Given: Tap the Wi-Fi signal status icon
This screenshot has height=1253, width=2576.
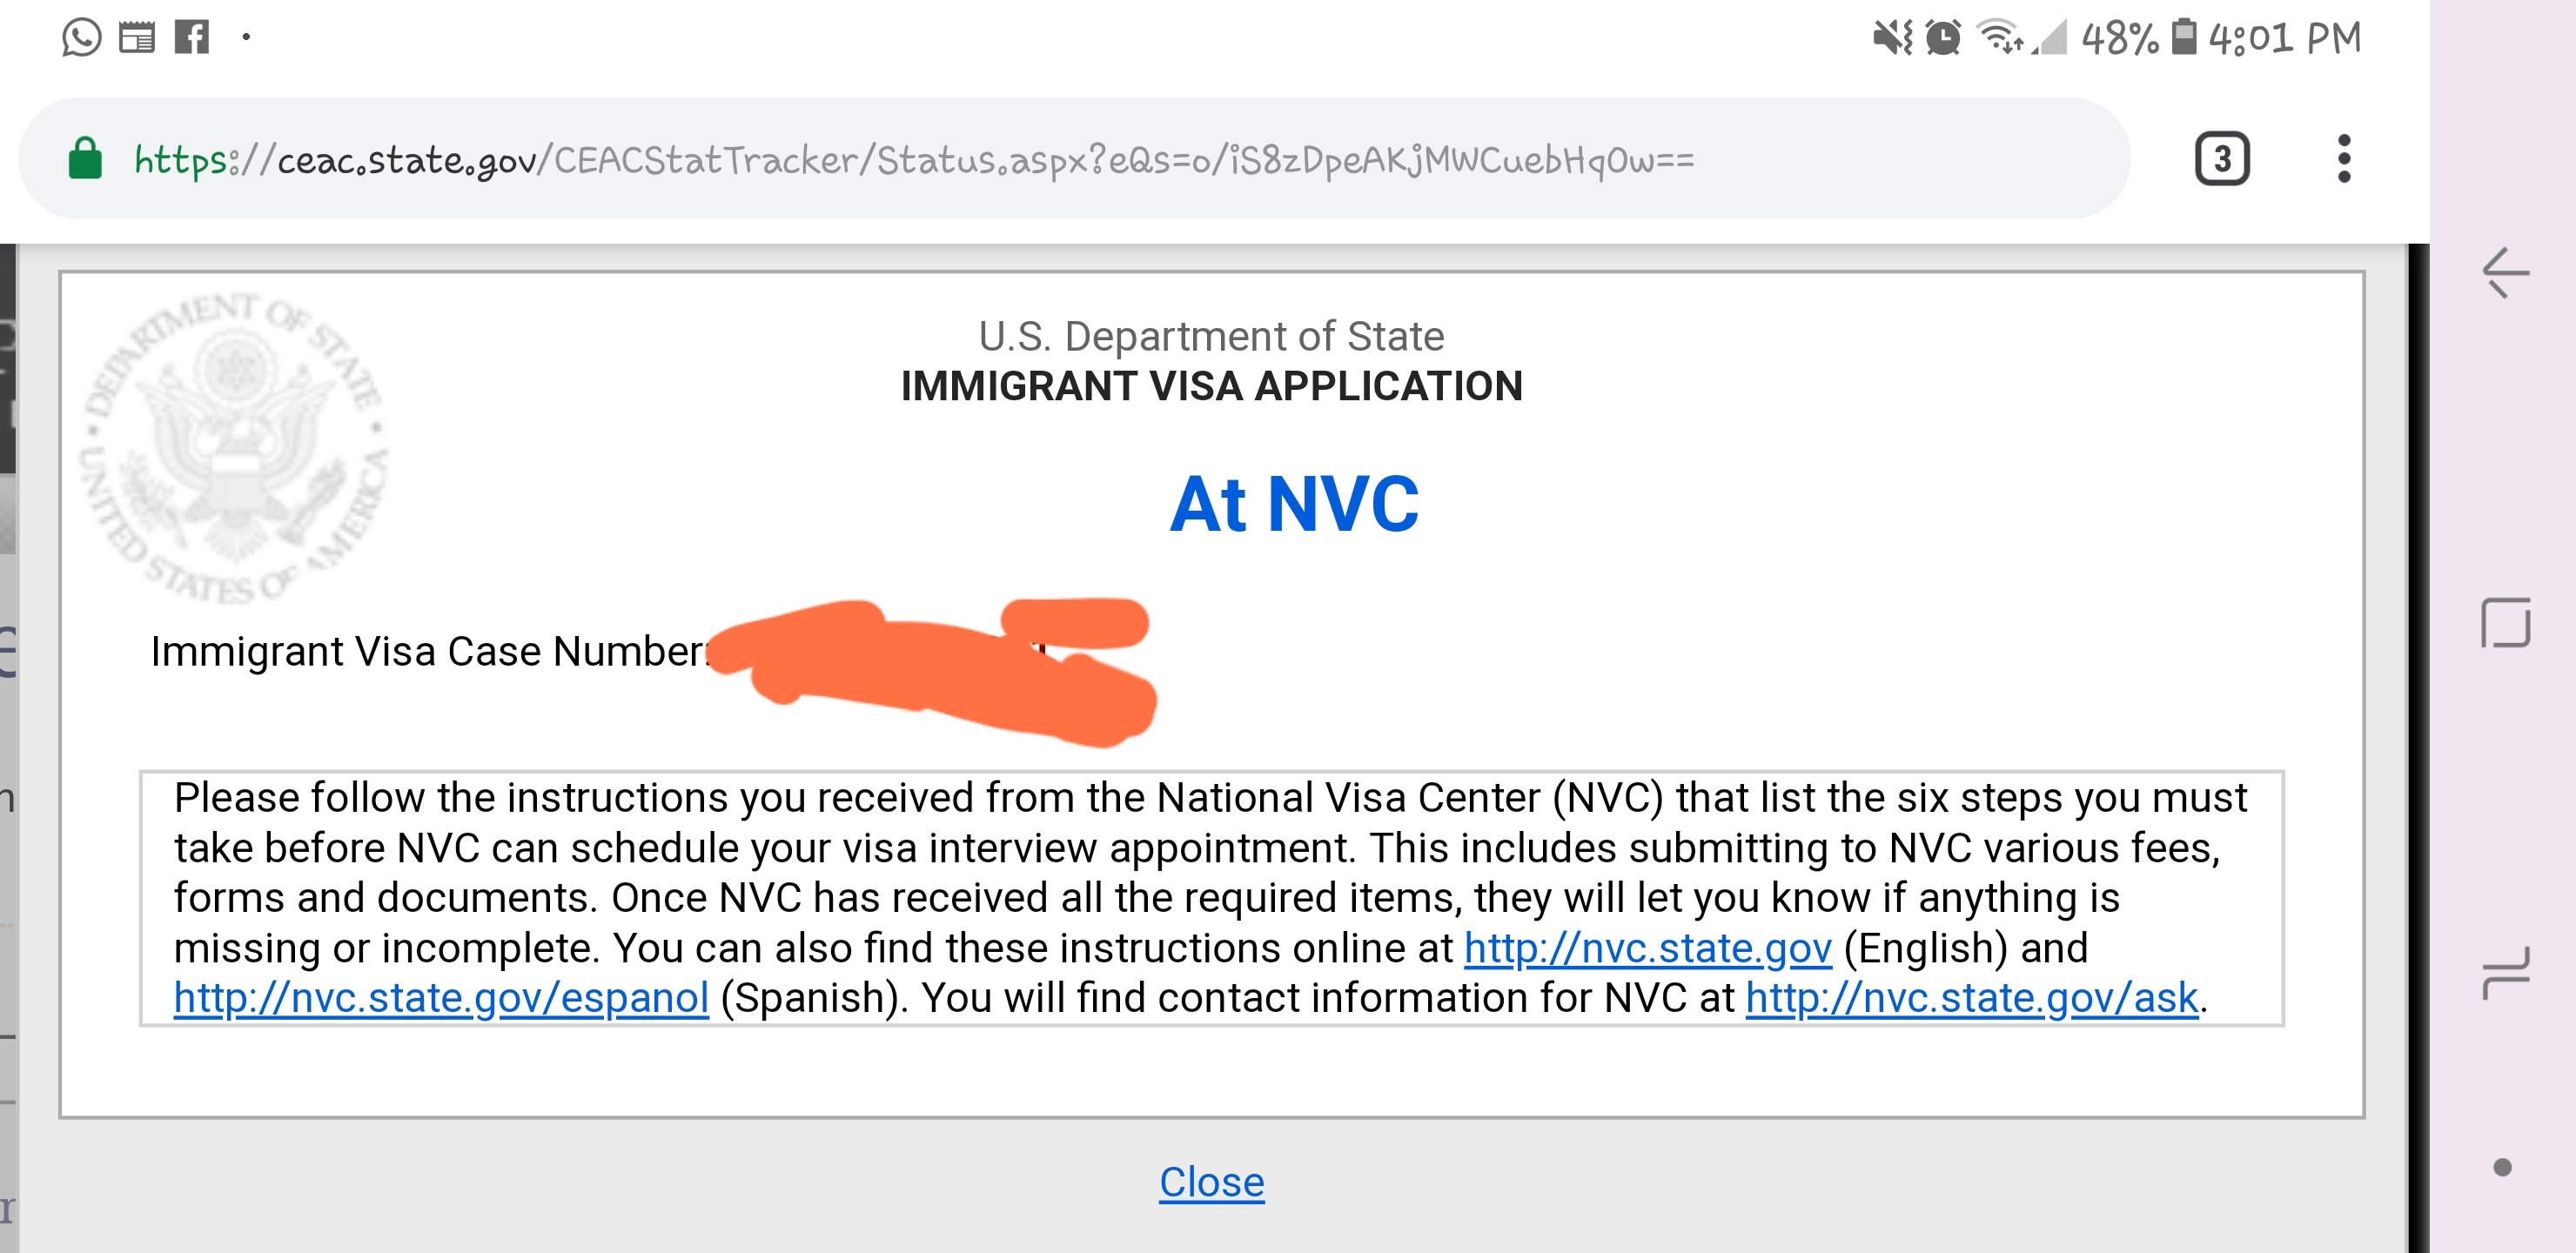Looking at the screenshot, I should point(2000,38).
